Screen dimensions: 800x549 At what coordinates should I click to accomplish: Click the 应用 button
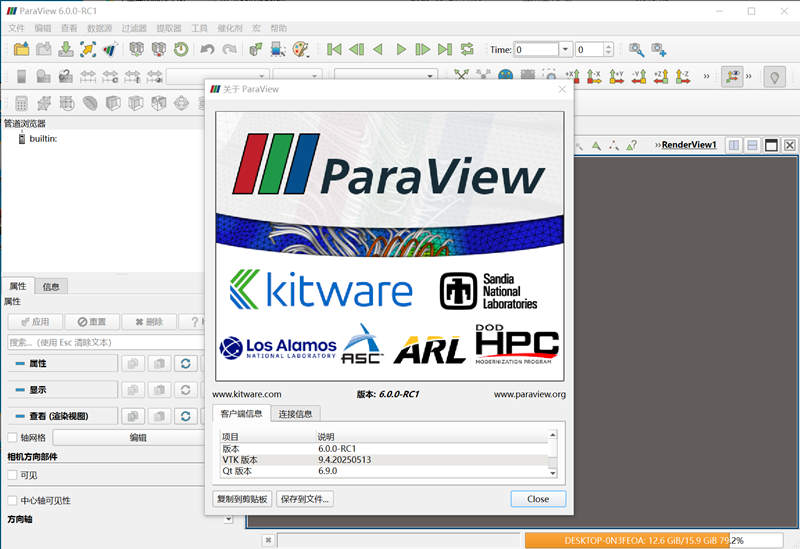pos(35,322)
